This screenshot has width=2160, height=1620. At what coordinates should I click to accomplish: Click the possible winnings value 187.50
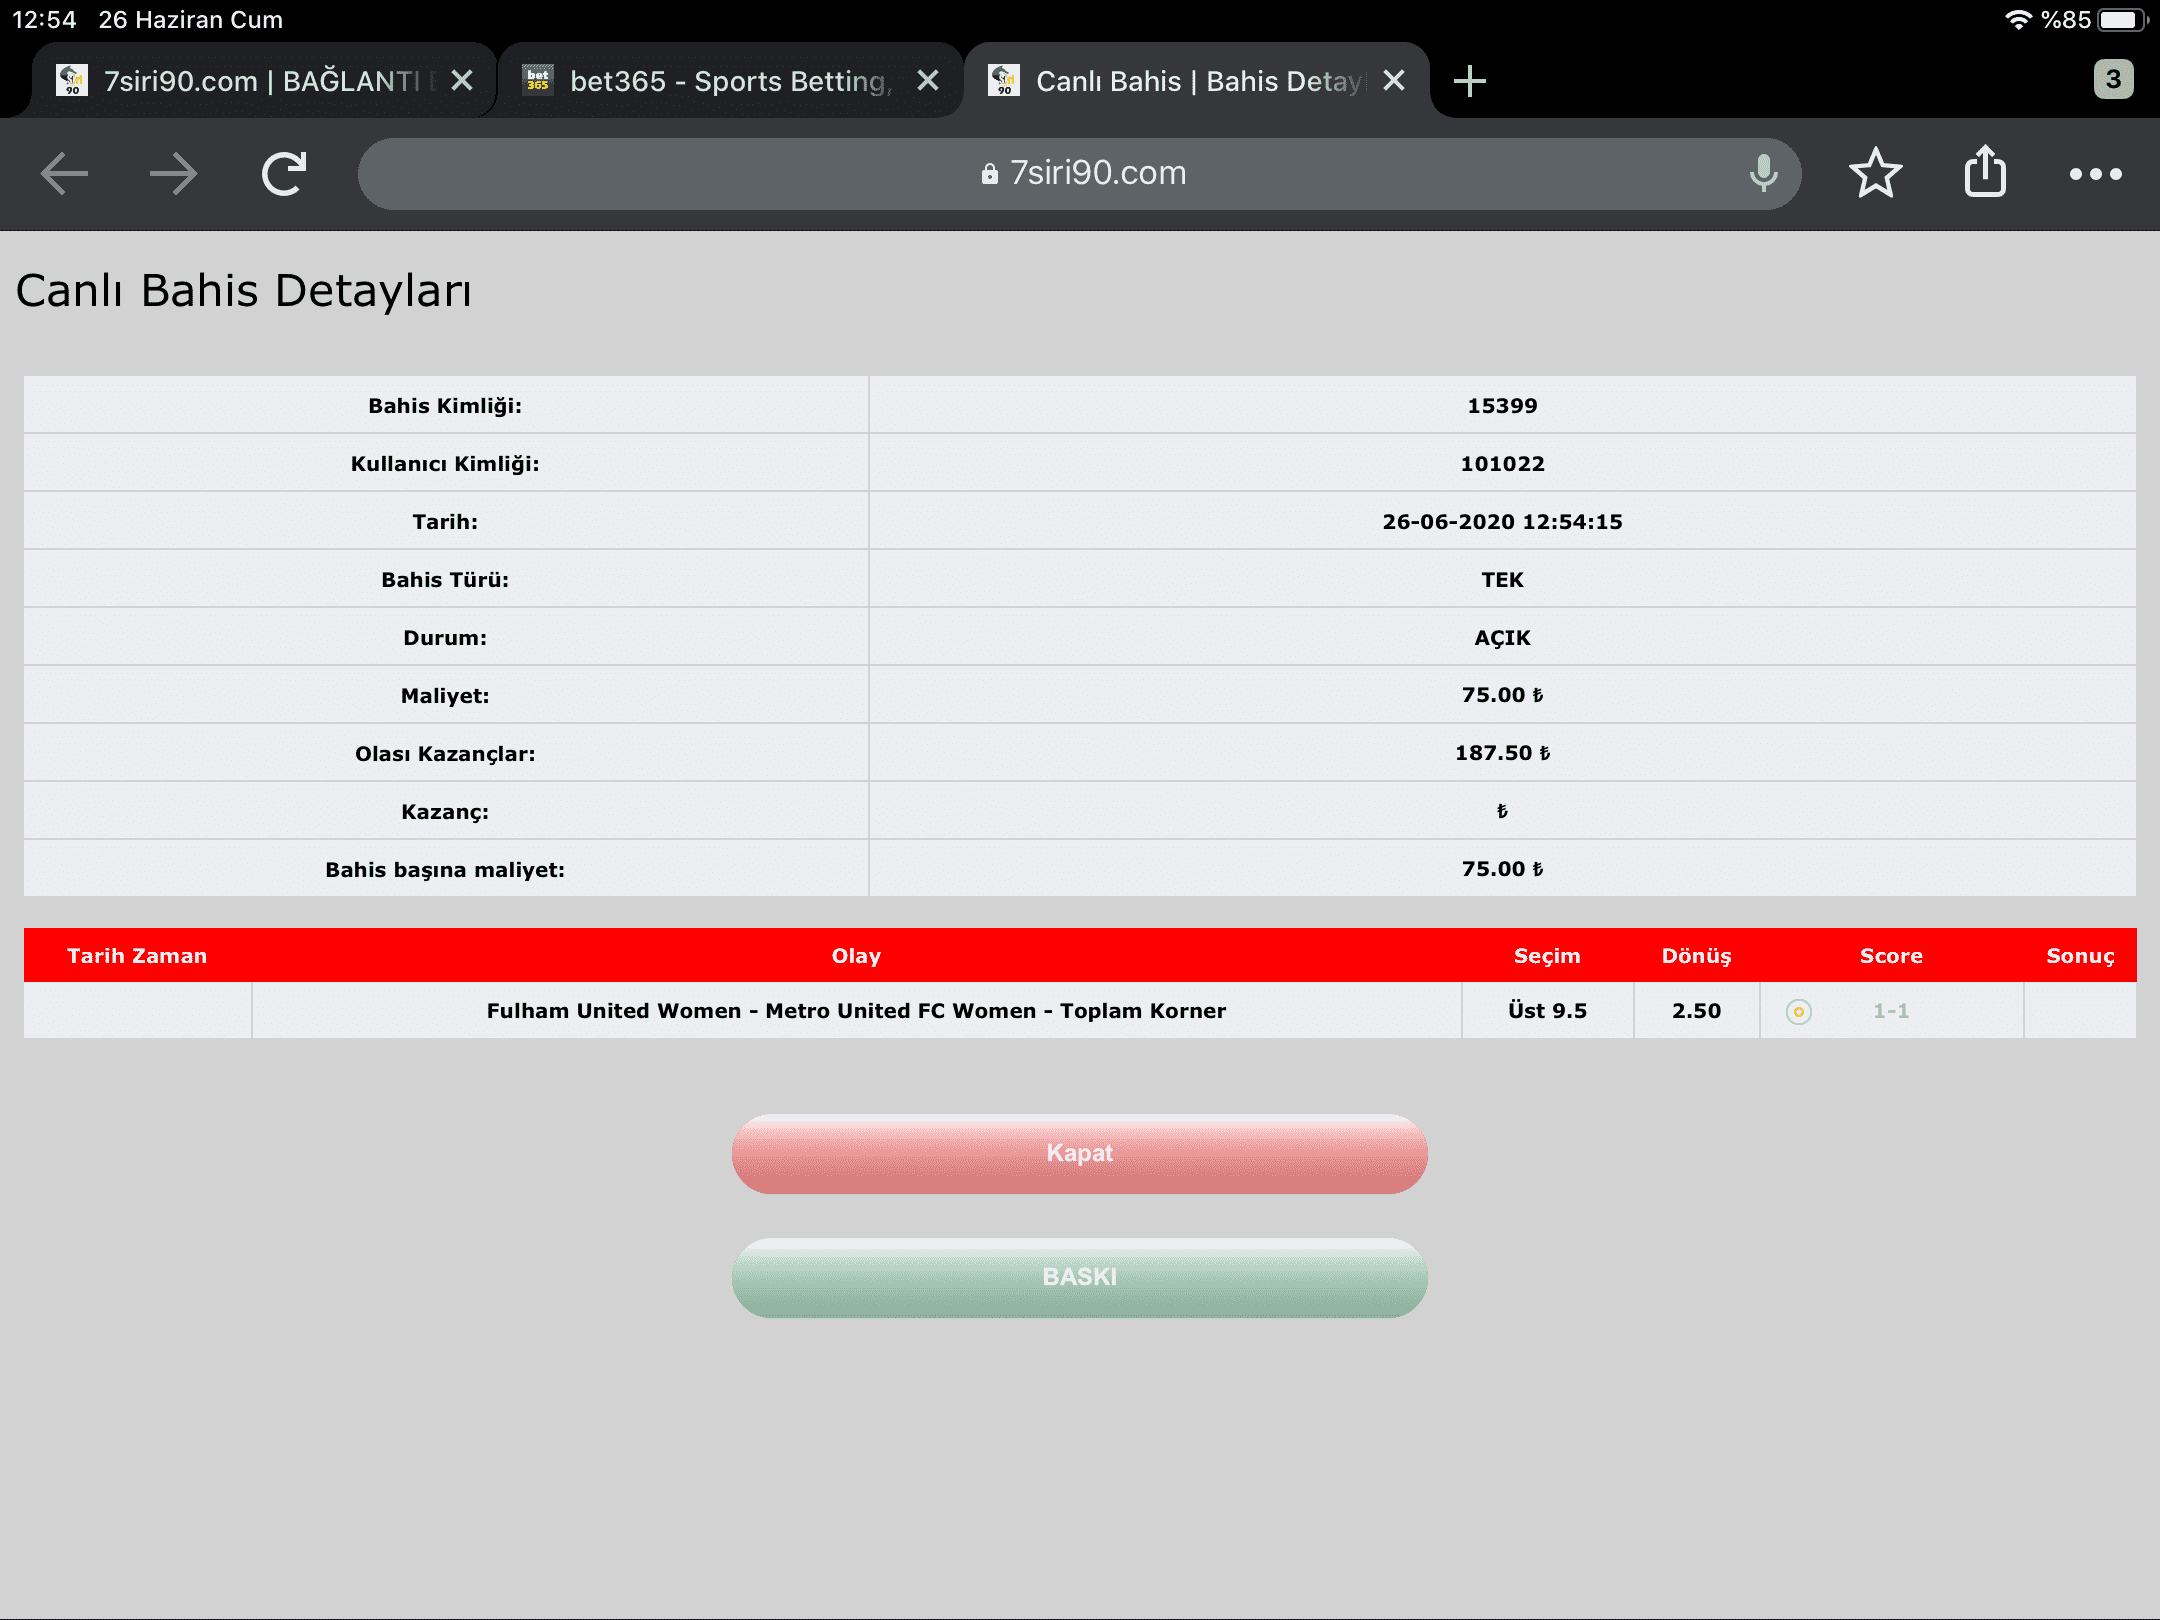[x=1502, y=753]
